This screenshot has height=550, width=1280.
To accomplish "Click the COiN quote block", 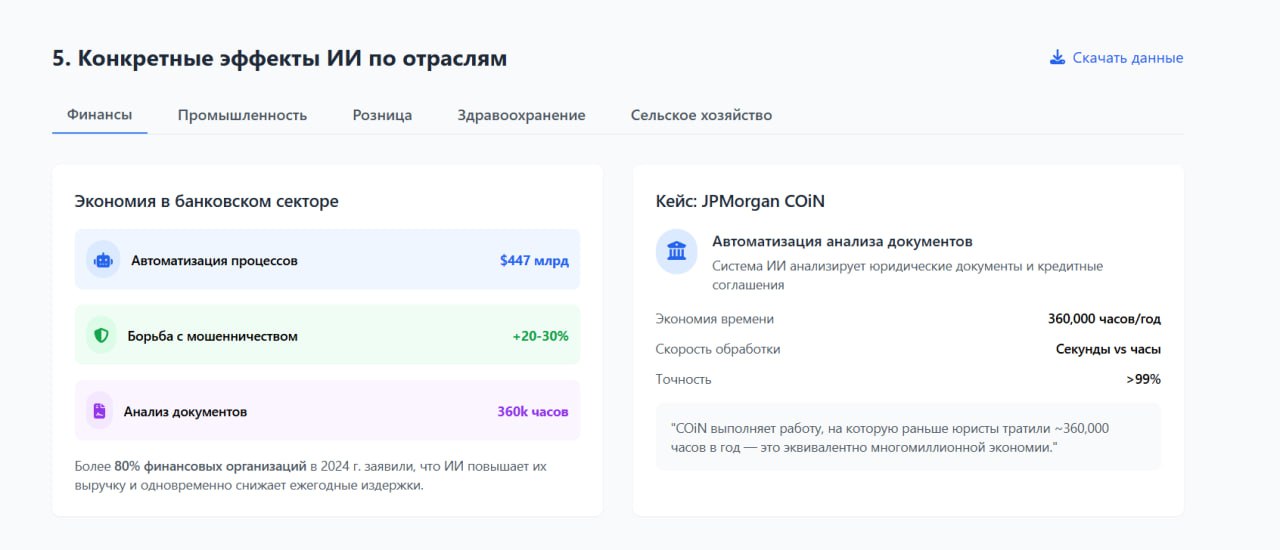I will [908, 437].
